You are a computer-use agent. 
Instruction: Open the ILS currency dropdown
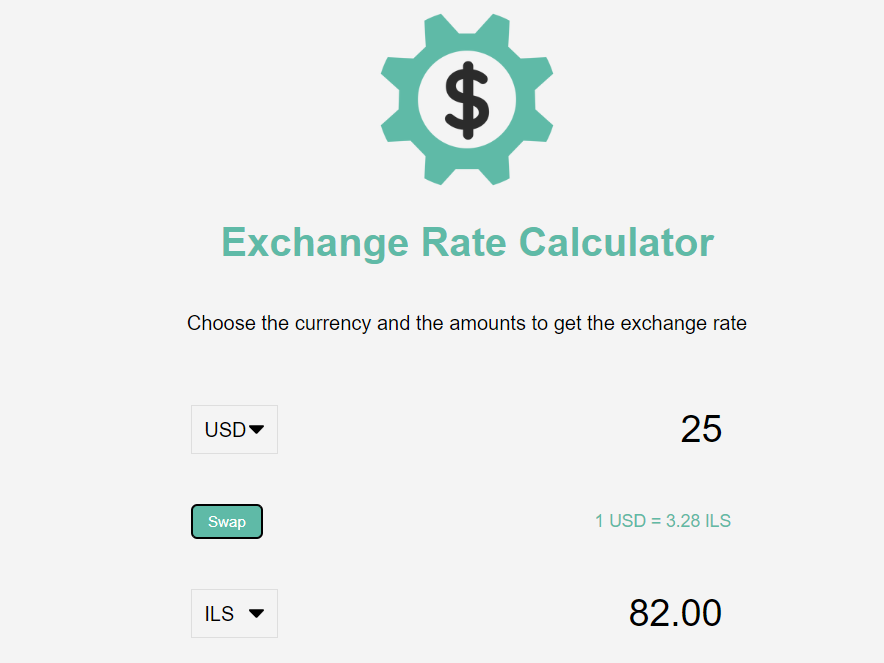pyautogui.click(x=235, y=613)
